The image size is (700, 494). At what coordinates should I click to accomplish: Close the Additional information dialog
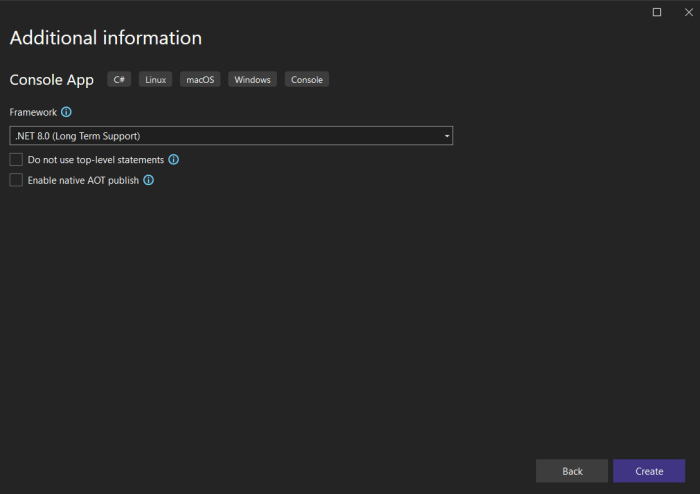(689, 12)
